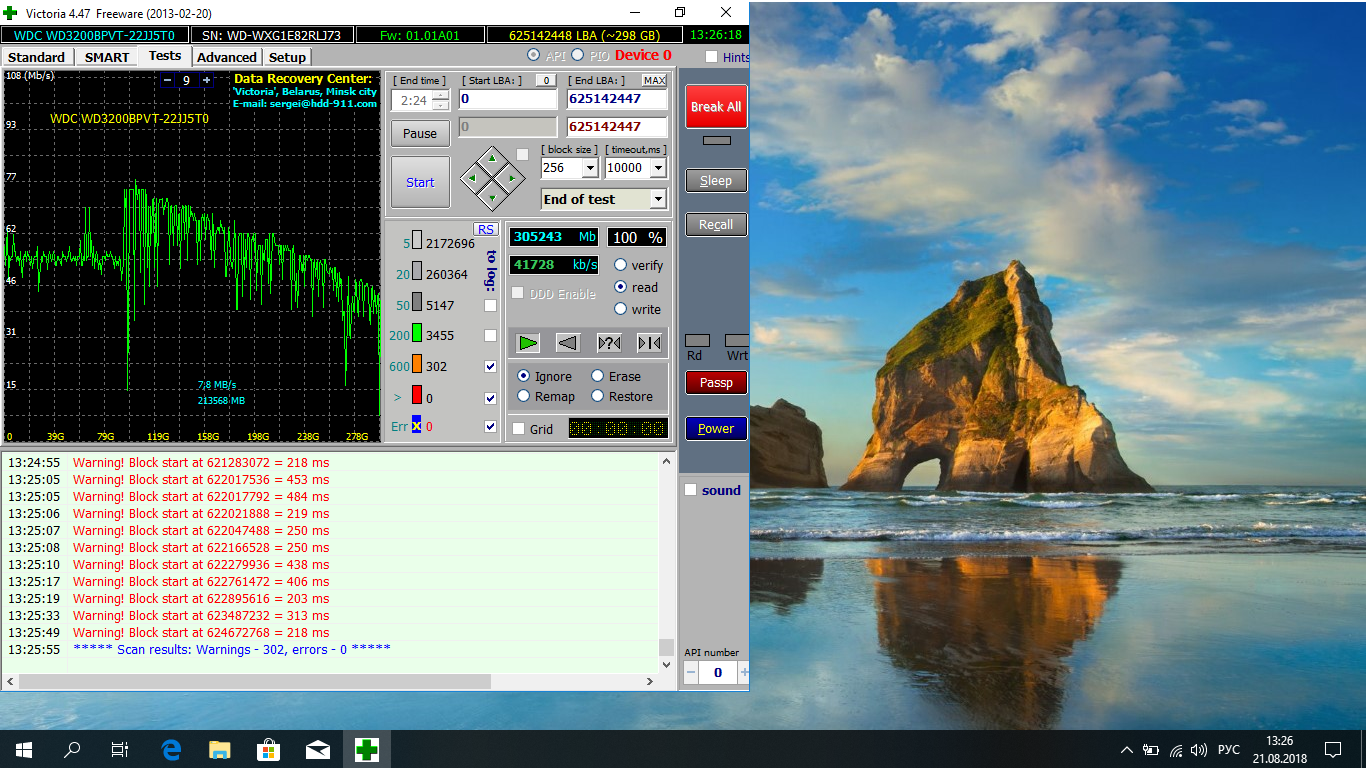
Task: Switch to the SMART tab
Action: (105, 57)
